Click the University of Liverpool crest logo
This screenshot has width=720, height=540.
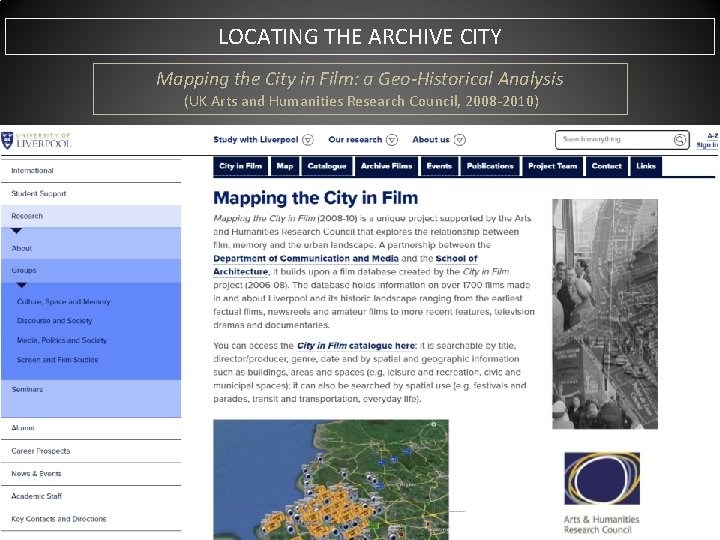(x=7, y=141)
